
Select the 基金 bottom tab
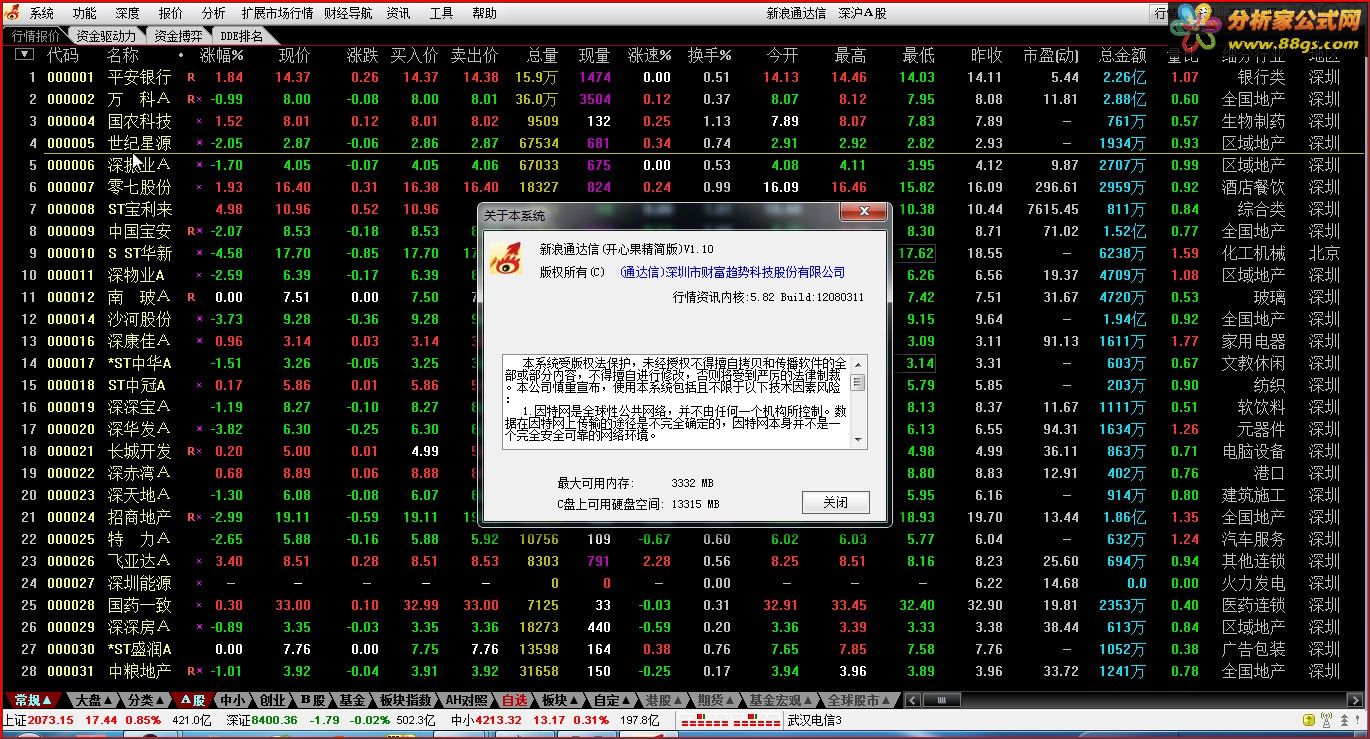tap(353, 700)
